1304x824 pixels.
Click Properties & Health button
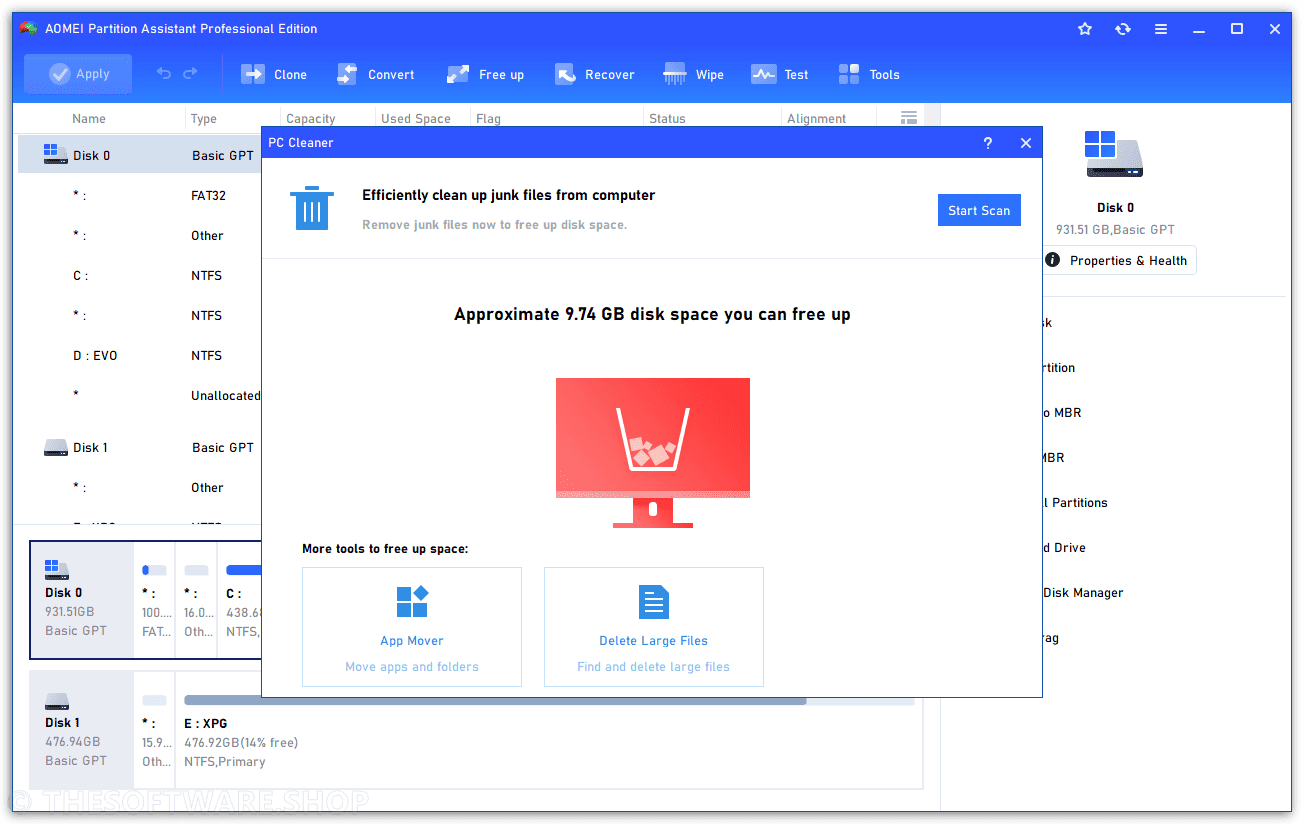(x=1118, y=260)
